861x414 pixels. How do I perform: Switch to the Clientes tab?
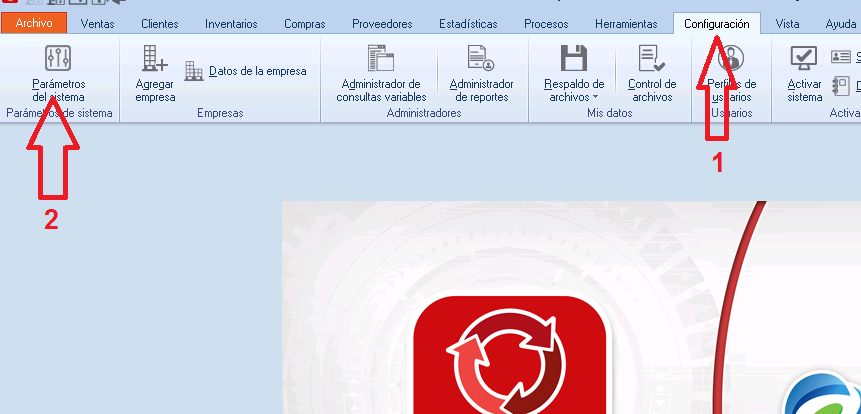[x=160, y=24]
